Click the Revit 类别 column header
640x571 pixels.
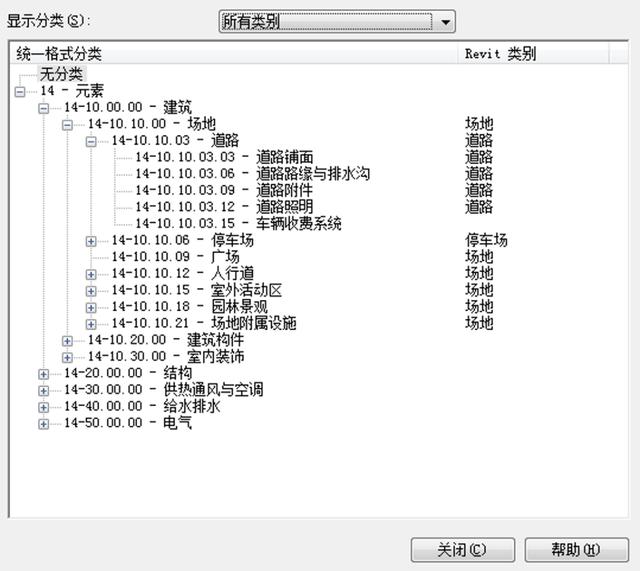pyautogui.click(x=533, y=53)
